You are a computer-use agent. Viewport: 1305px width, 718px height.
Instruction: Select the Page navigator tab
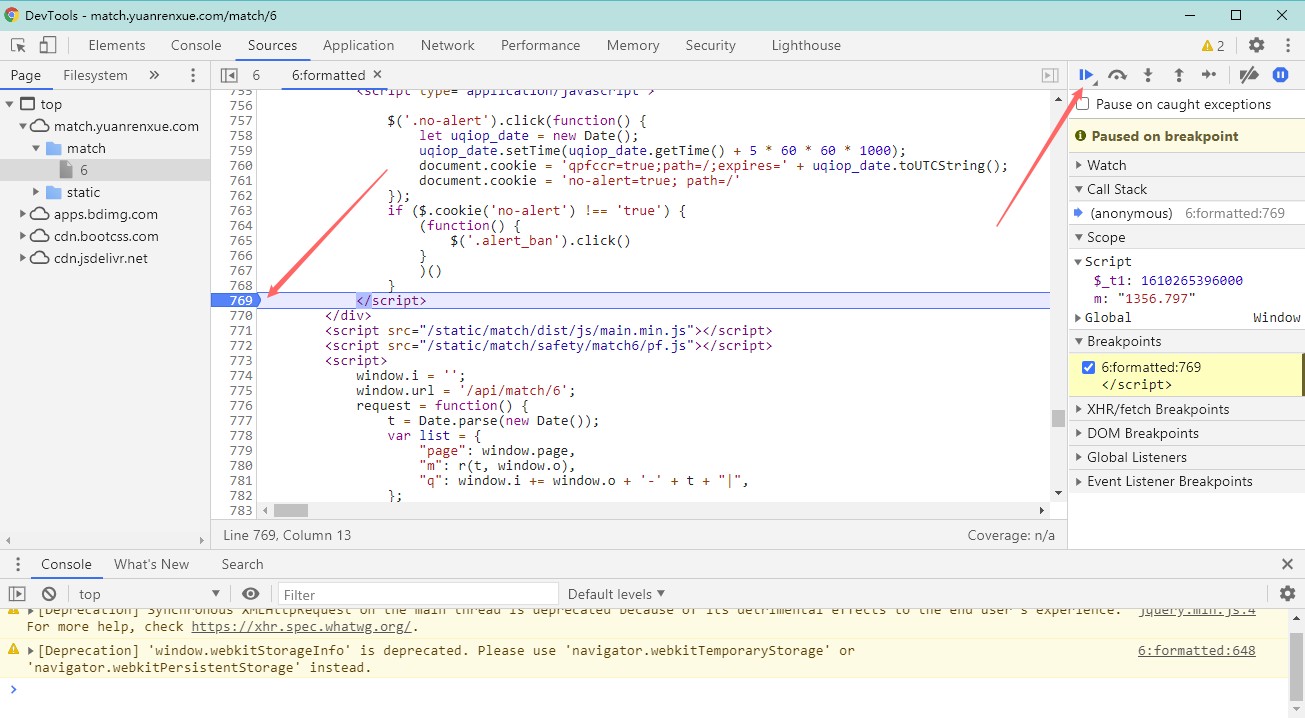point(26,75)
